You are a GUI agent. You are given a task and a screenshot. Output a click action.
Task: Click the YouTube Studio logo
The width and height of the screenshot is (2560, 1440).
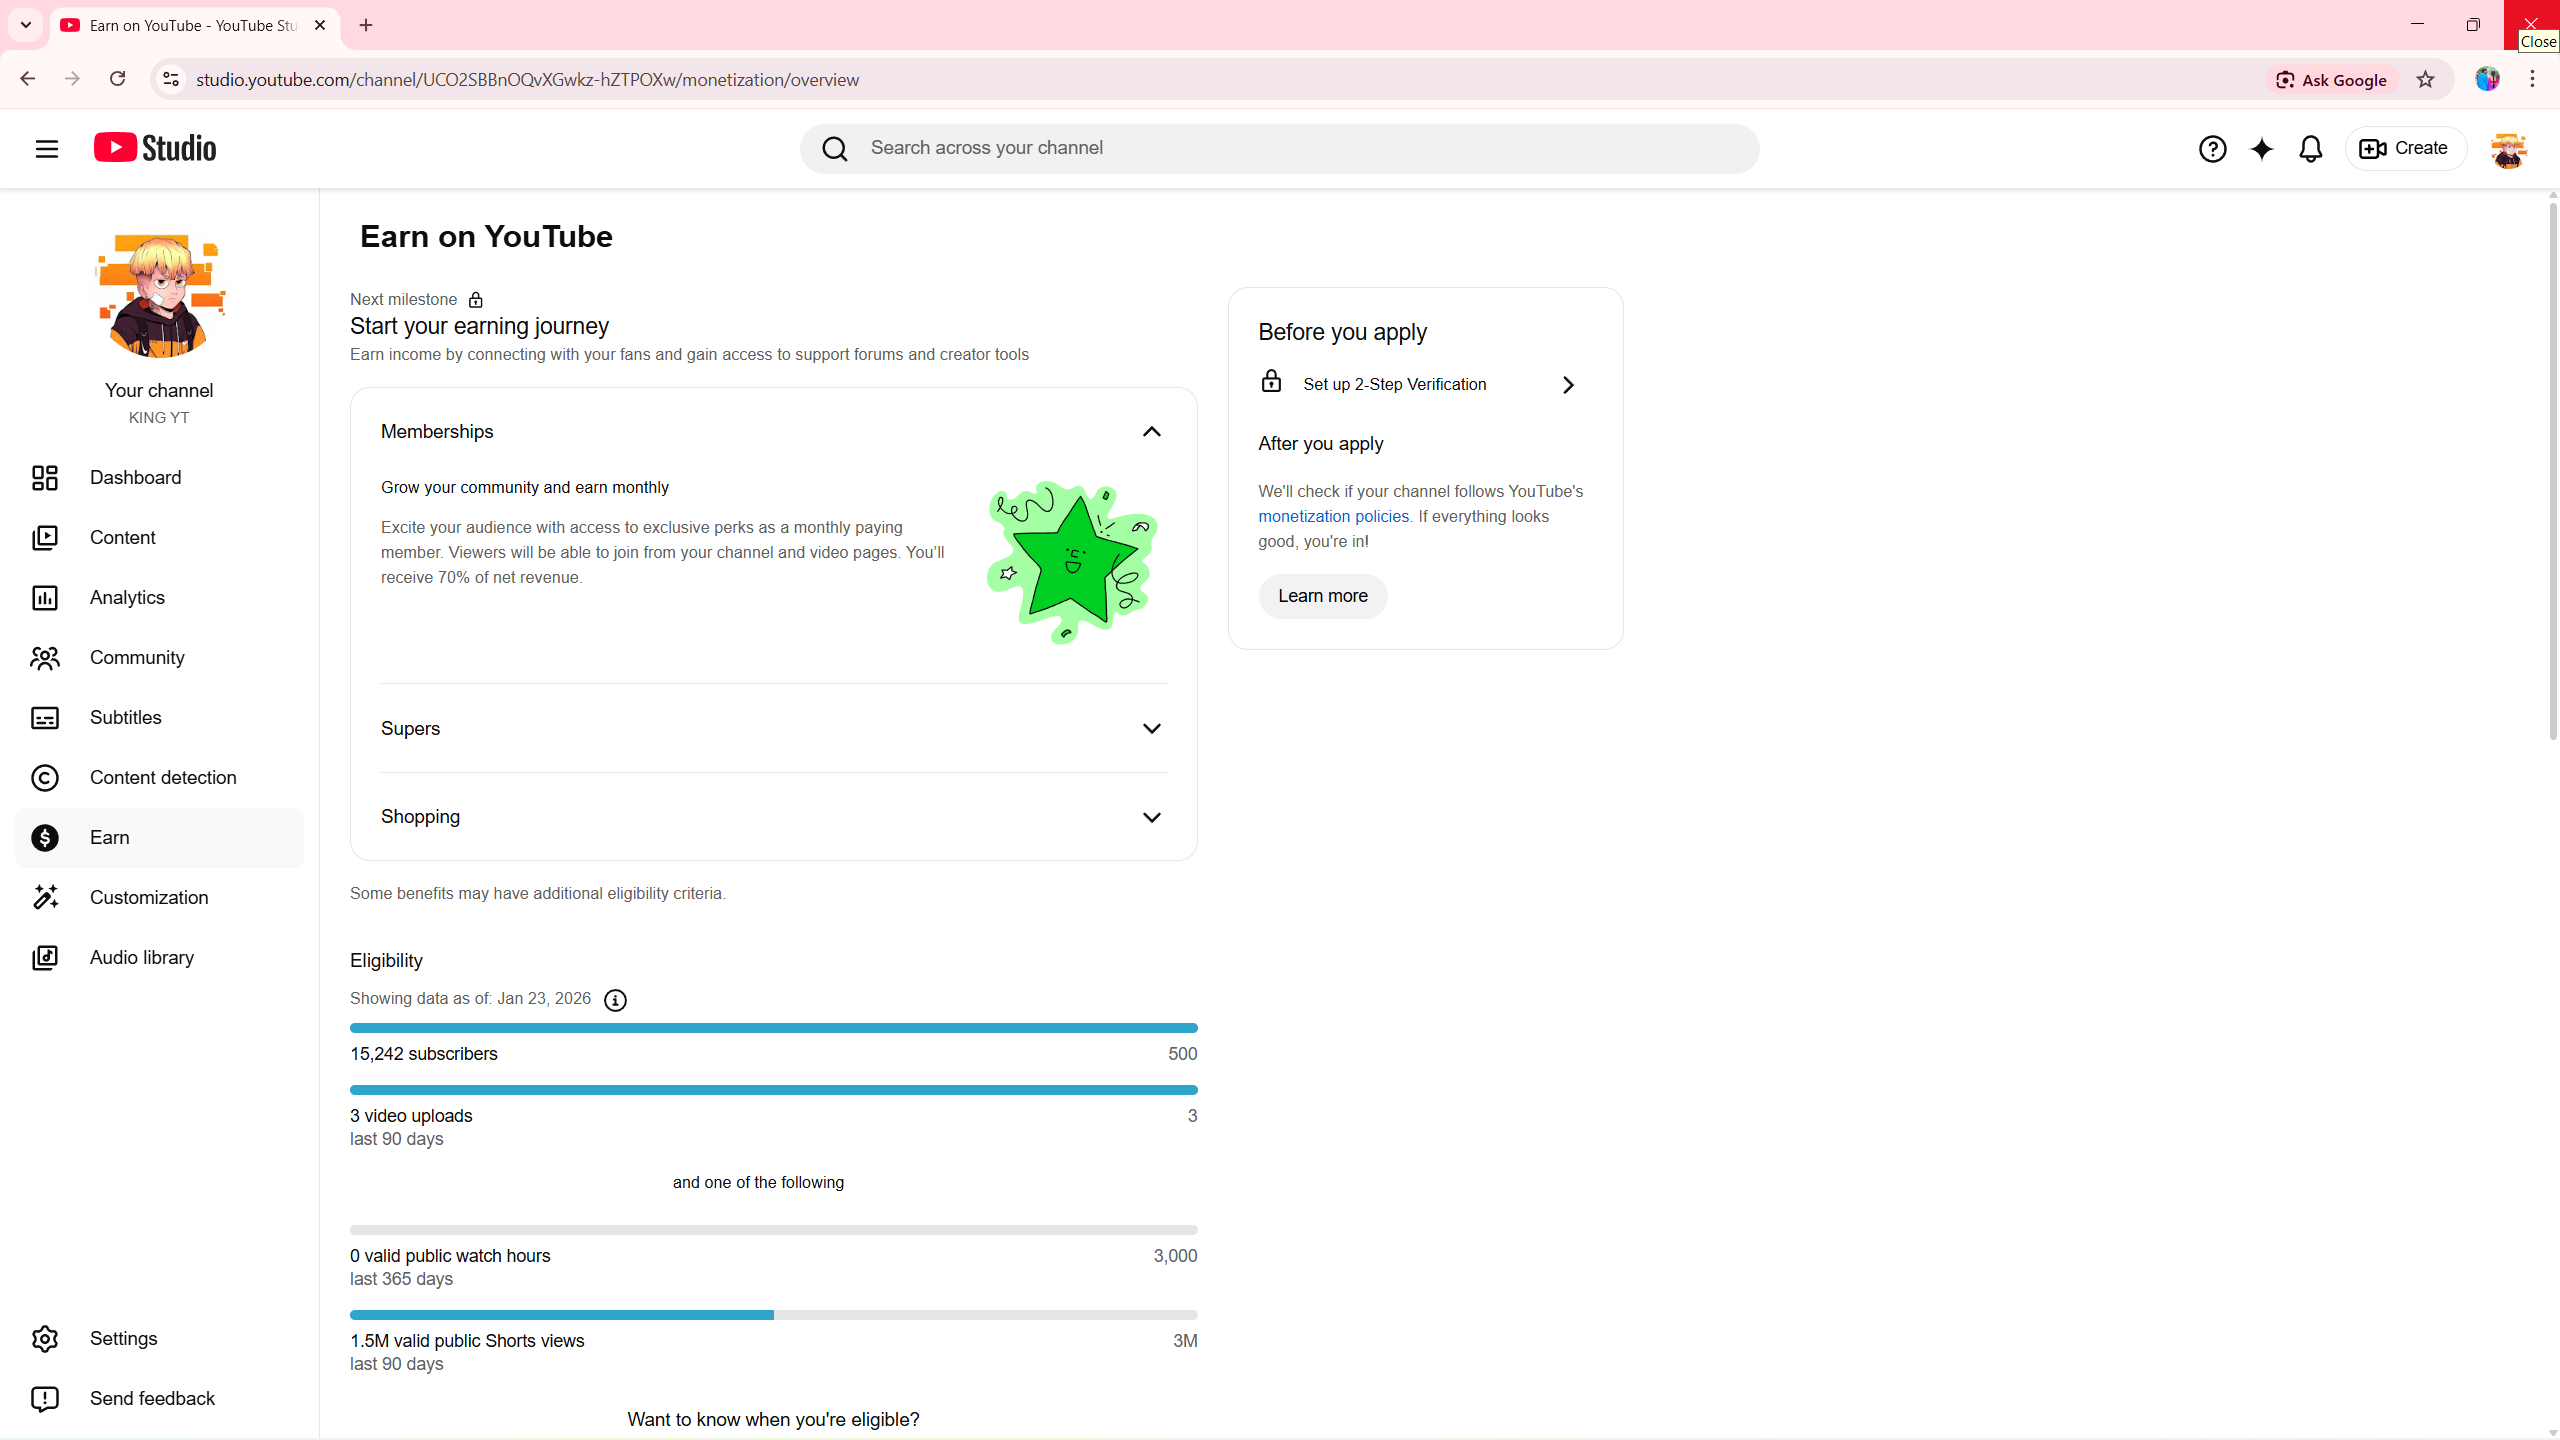pos(155,148)
